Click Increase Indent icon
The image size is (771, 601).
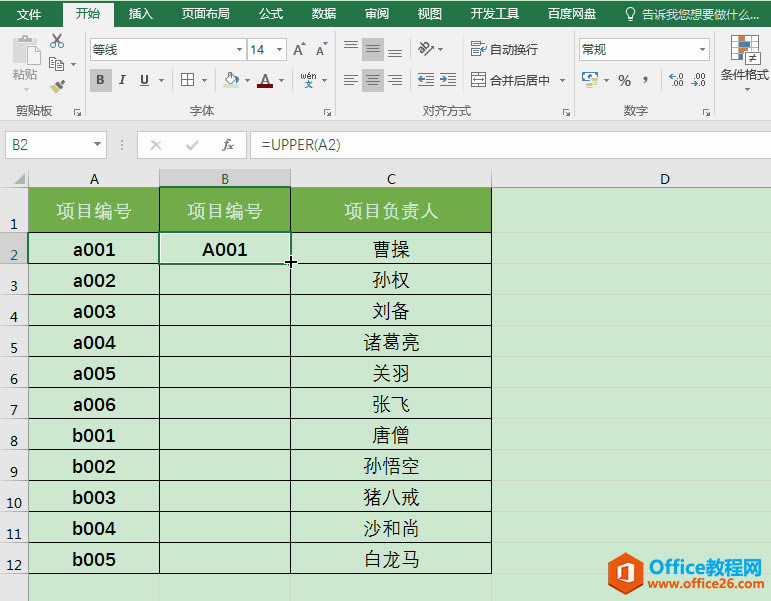[x=448, y=80]
